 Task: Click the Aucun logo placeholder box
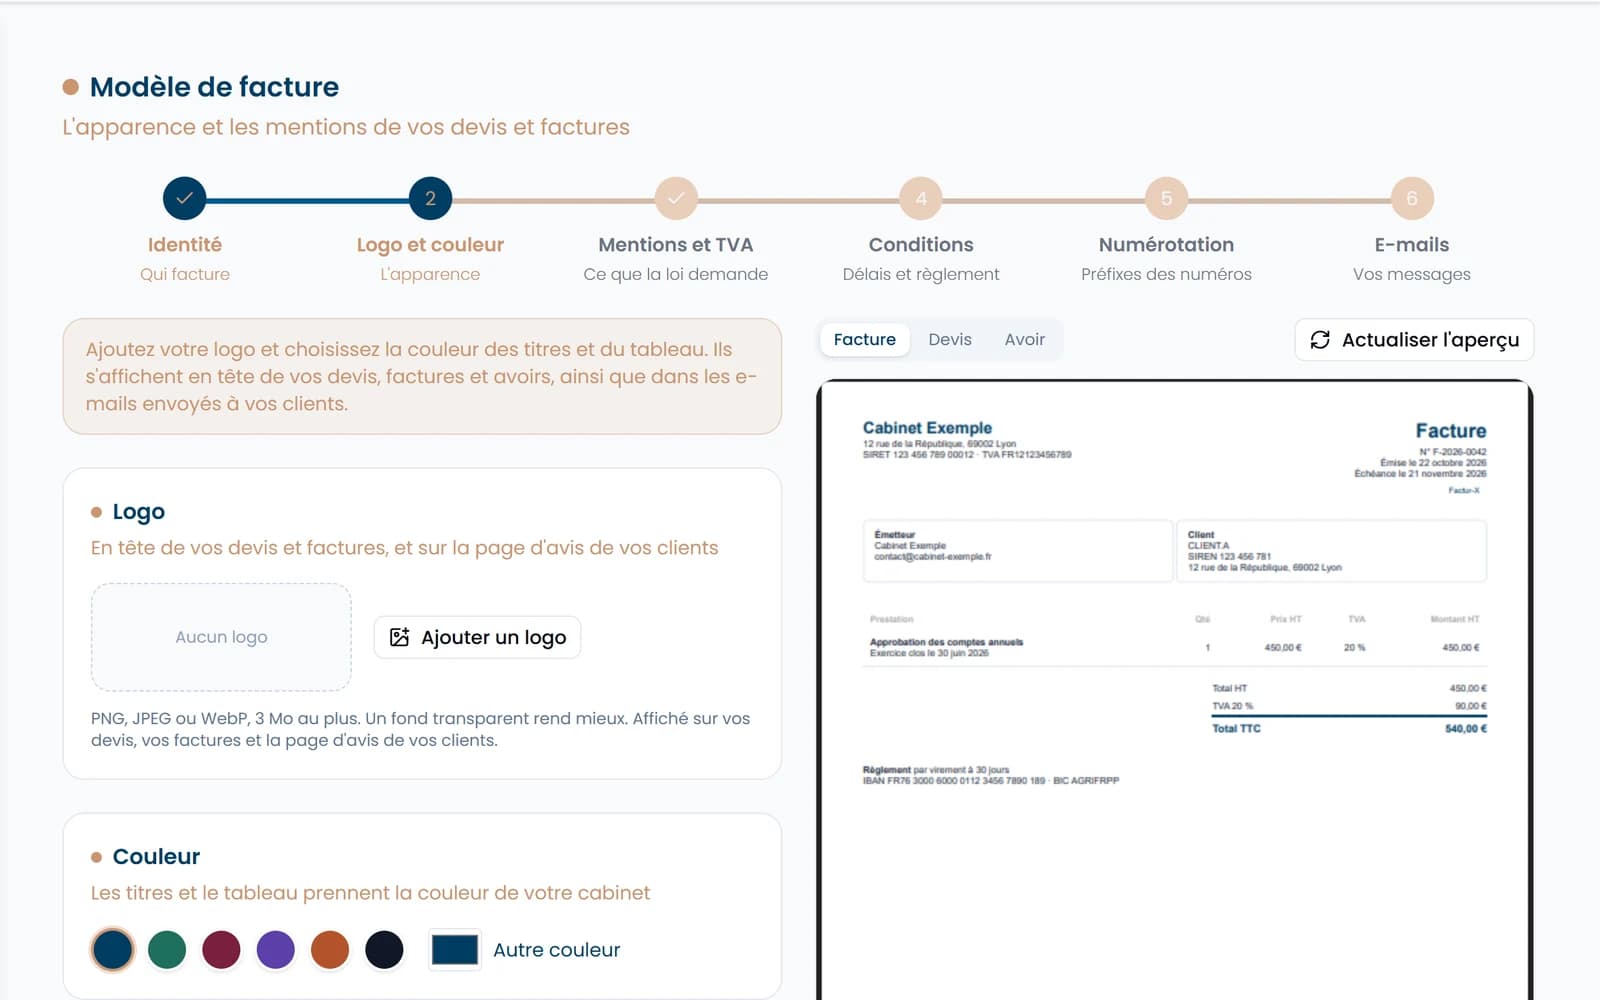tap(221, 637)
